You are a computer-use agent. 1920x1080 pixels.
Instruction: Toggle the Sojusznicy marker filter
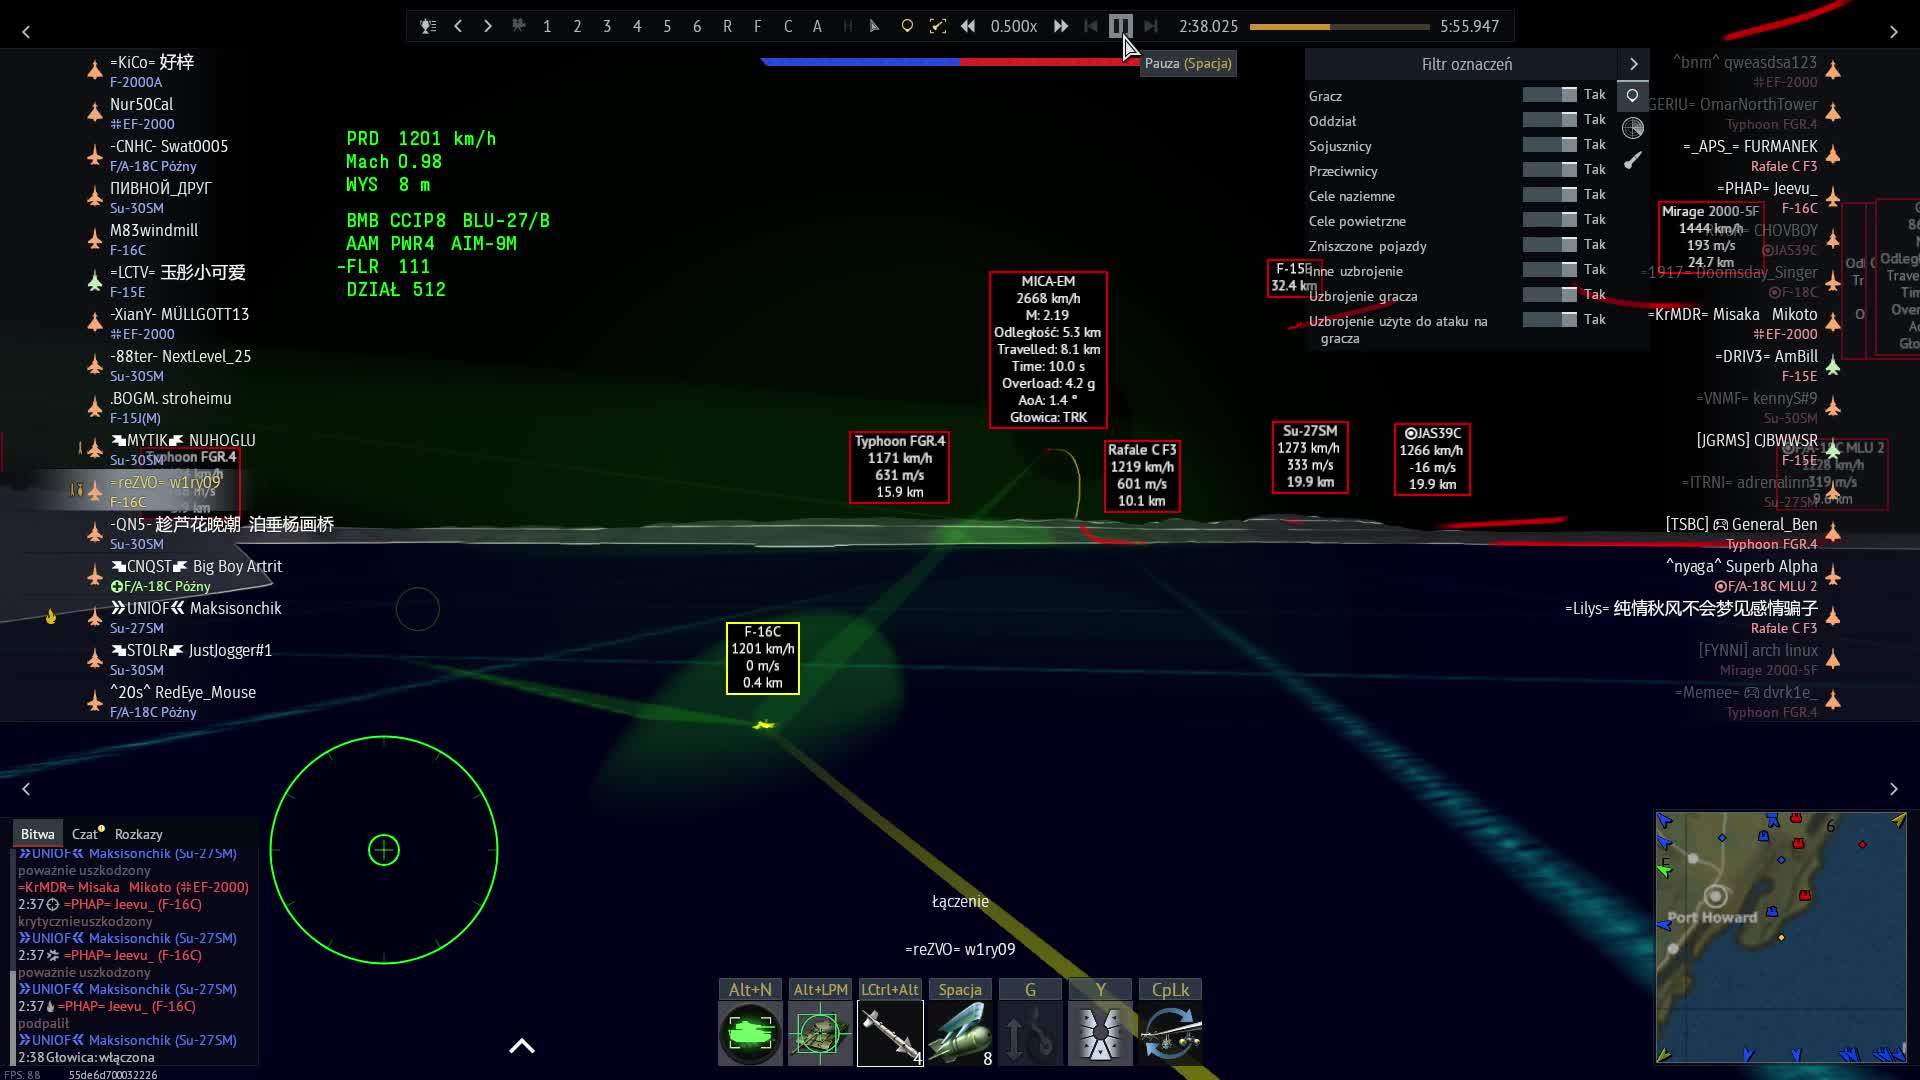click(x=1549, y=145)
